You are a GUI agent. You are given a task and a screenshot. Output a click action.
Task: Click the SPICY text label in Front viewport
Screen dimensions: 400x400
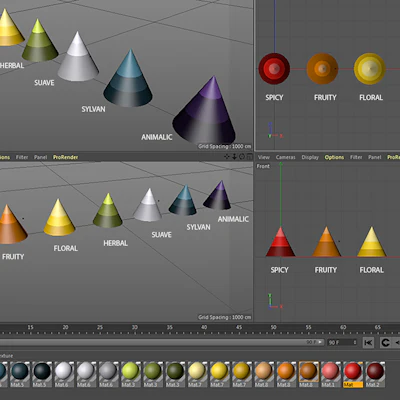click(279, 270)
